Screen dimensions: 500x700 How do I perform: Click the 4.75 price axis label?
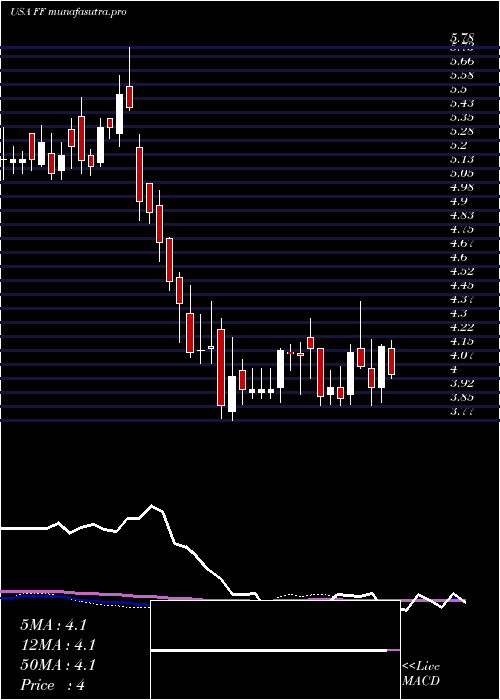pos(462,229)
